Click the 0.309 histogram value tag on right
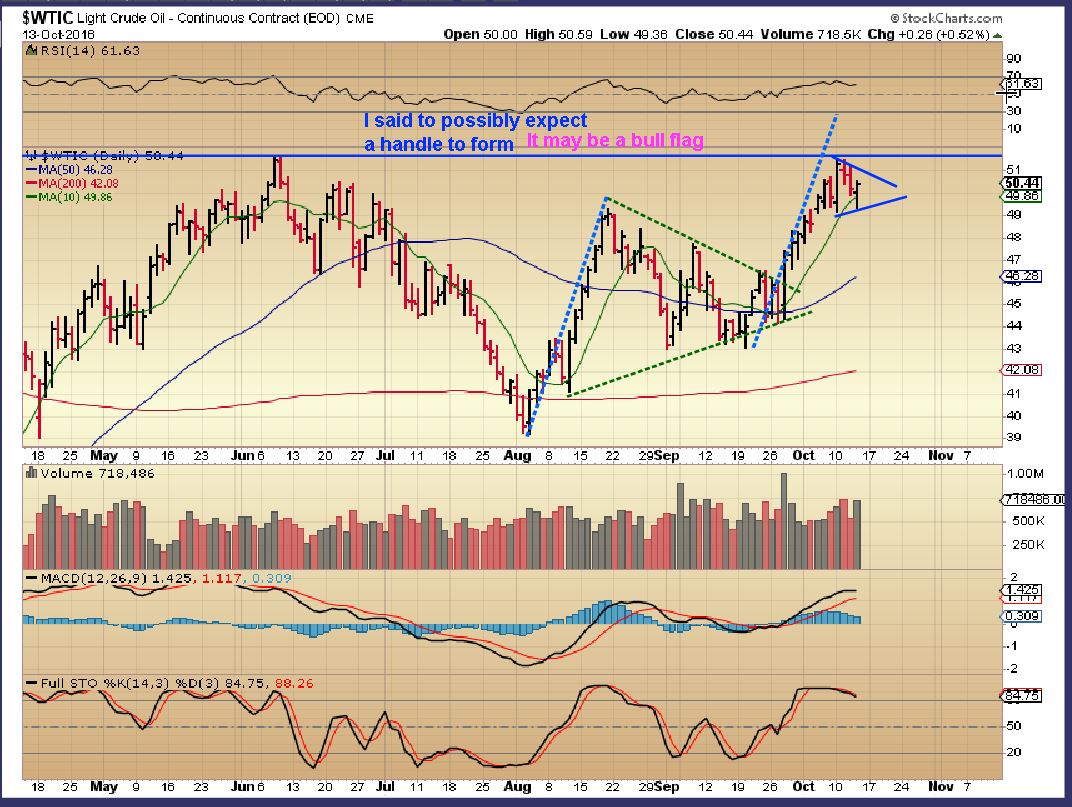The width and height of the screenshot is (1072, 807). tap(1022, 616)
